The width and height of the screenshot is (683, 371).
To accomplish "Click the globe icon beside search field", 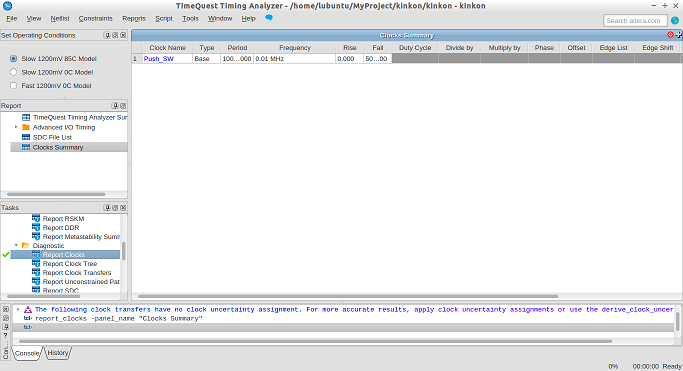I will tap(675, 20).
